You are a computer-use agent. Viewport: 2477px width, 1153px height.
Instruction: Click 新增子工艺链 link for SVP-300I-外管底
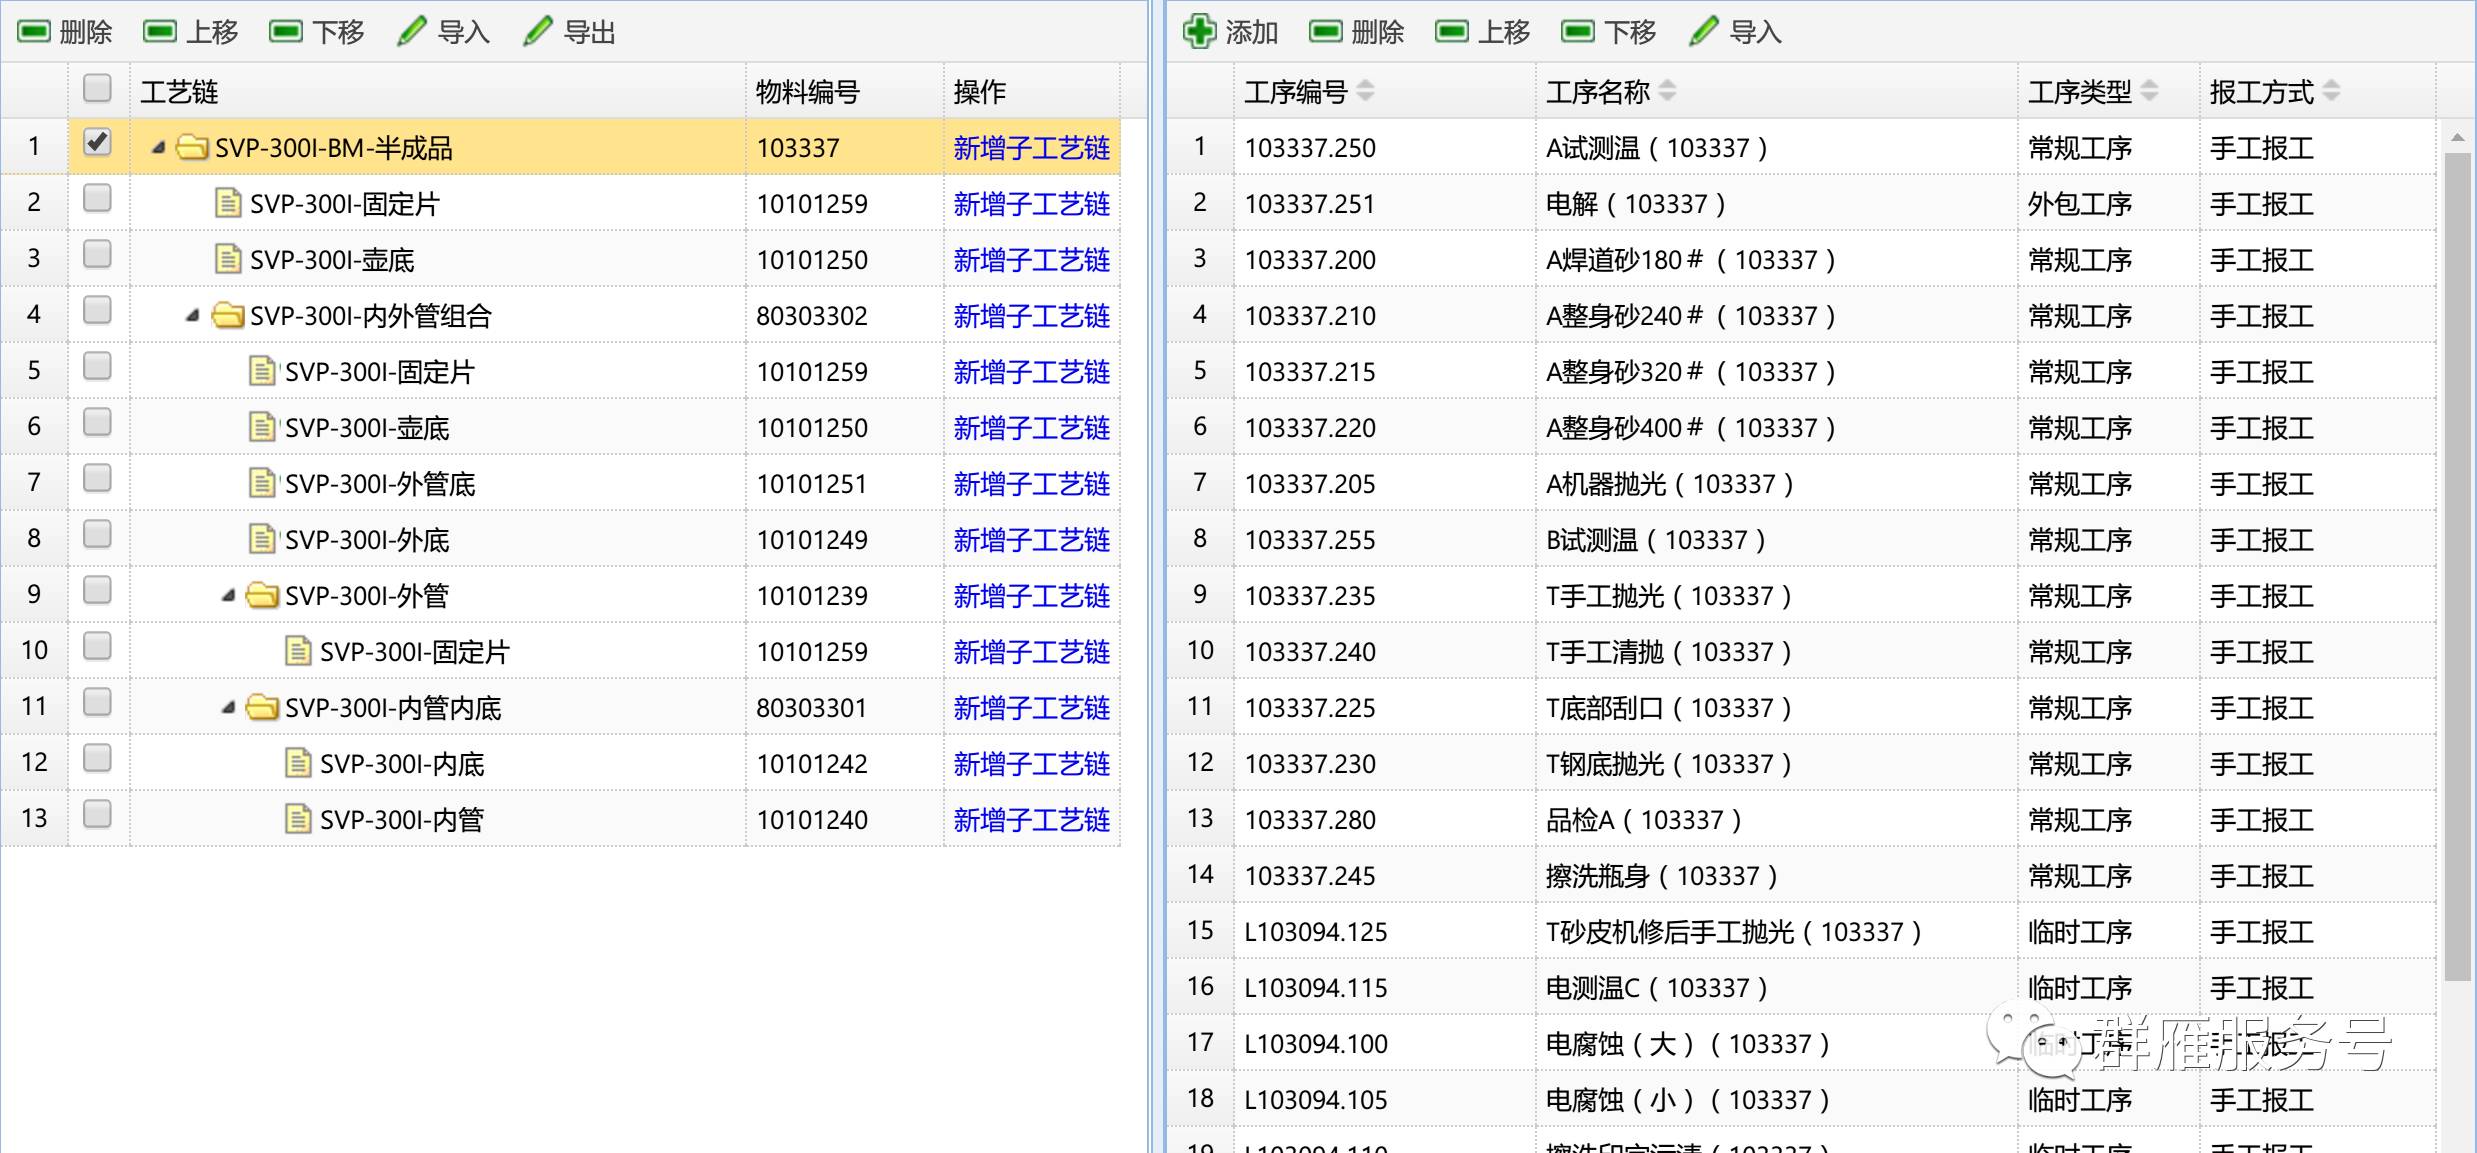pyautogui.click(x=1031, y=484)
